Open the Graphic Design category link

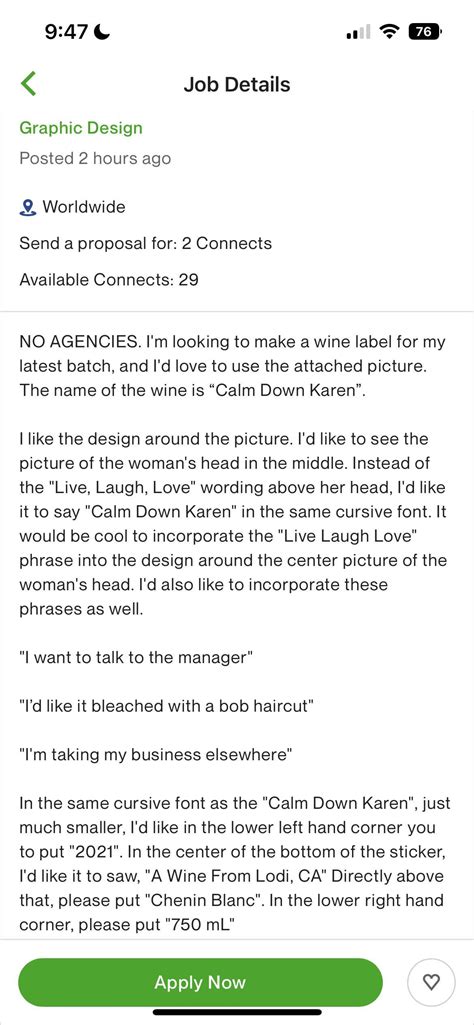(x=81, y=127)
